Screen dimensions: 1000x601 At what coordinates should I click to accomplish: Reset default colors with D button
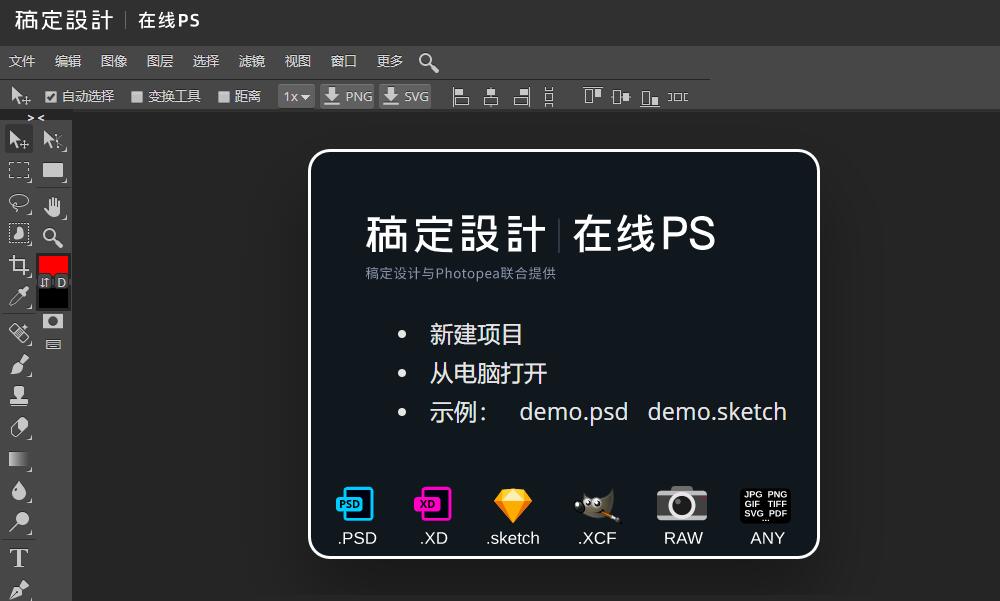click(62, 282)
